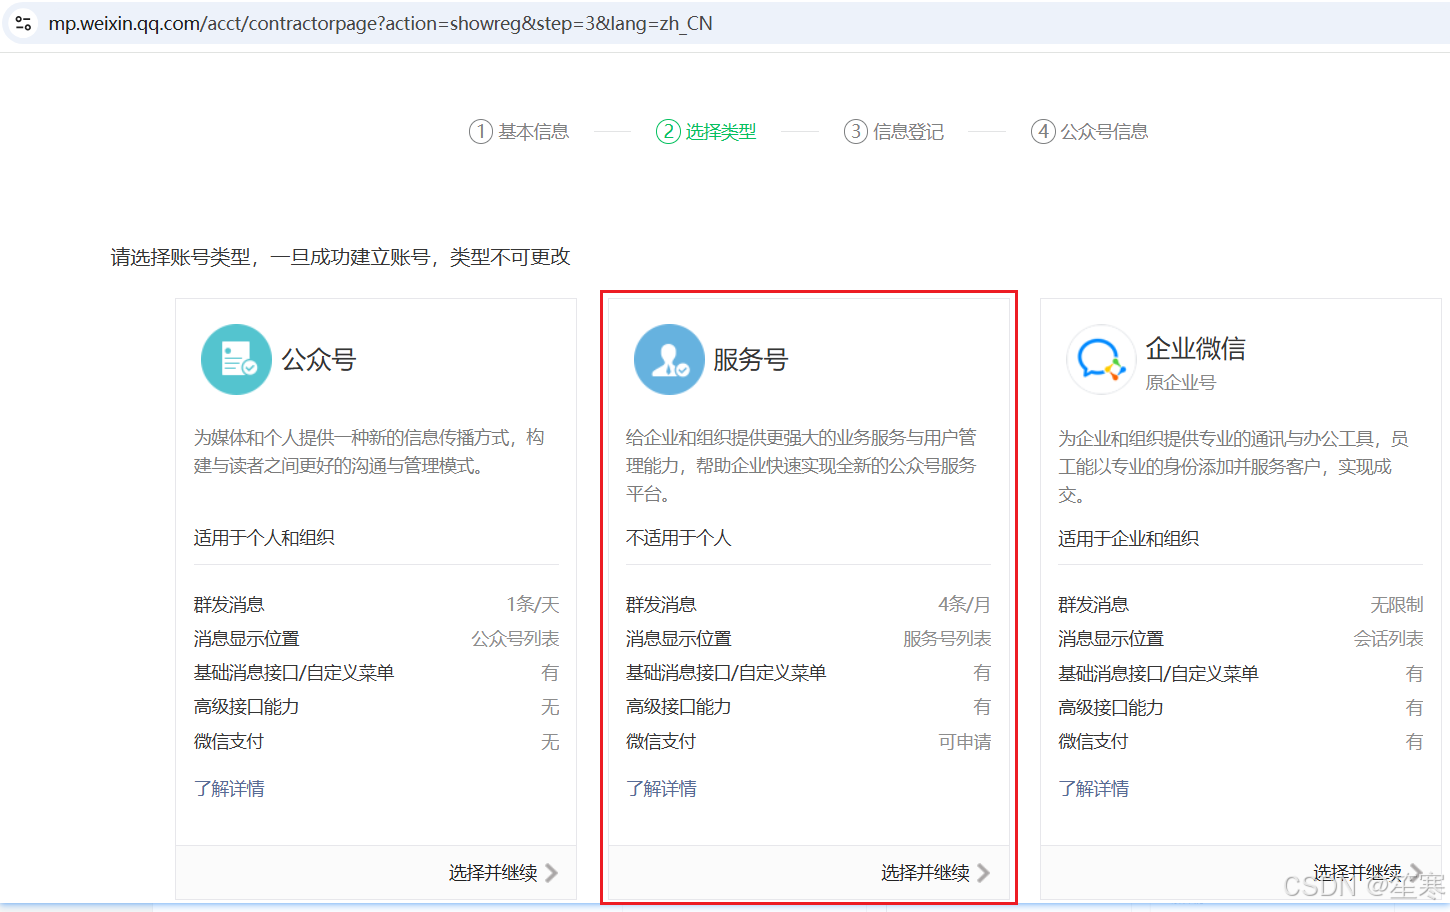Click step 3 信息登记 in progress bar
Image resolution: width=1450 pixels, height=912 pixels.
(x=894, y=131)
